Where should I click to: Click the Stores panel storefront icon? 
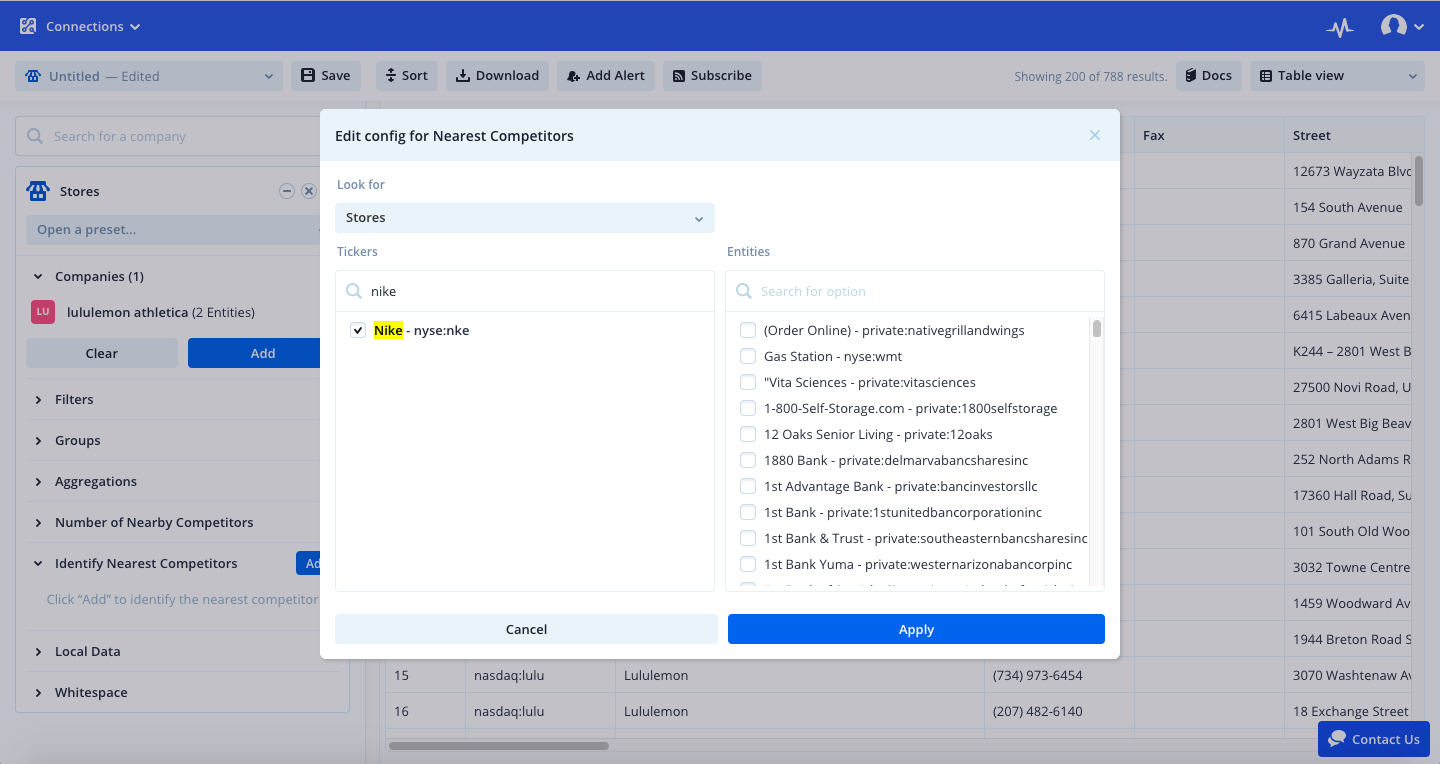(x=38, y=191)
